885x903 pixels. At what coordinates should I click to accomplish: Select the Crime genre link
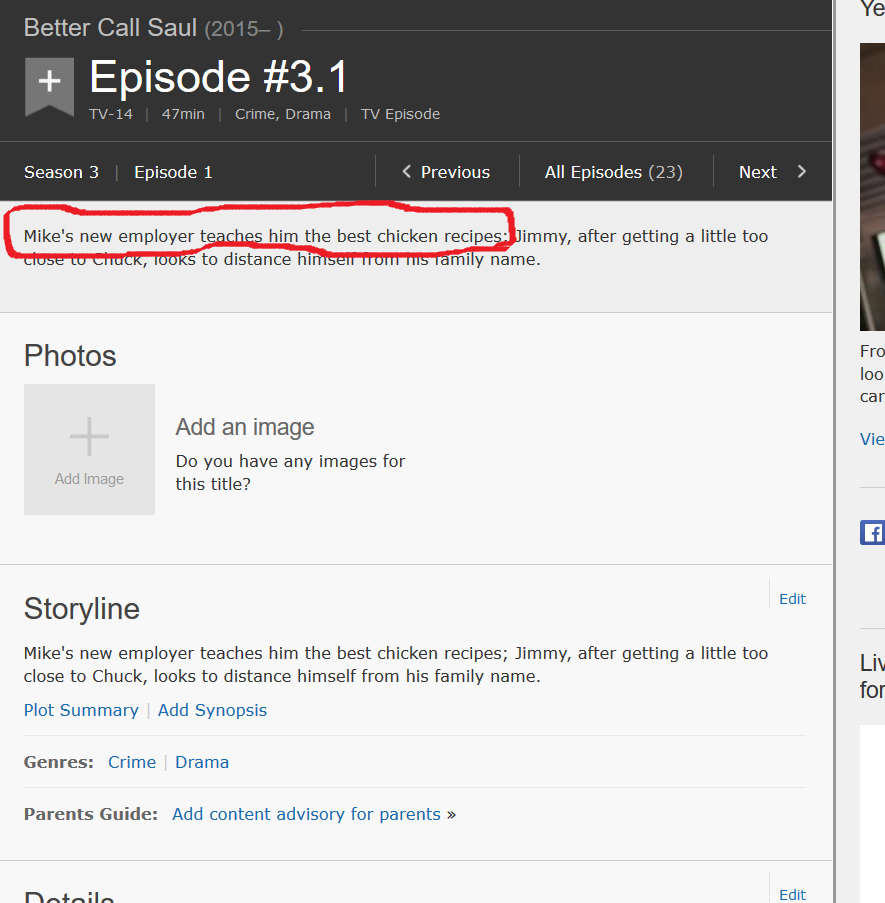tap(132, 762)
